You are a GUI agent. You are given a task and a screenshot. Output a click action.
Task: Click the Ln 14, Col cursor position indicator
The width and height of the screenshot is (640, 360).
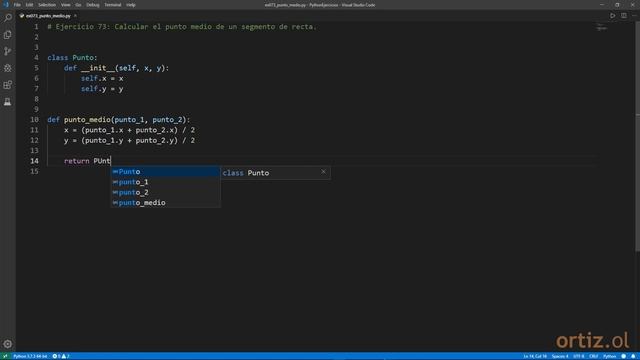(x=535, y=356)
